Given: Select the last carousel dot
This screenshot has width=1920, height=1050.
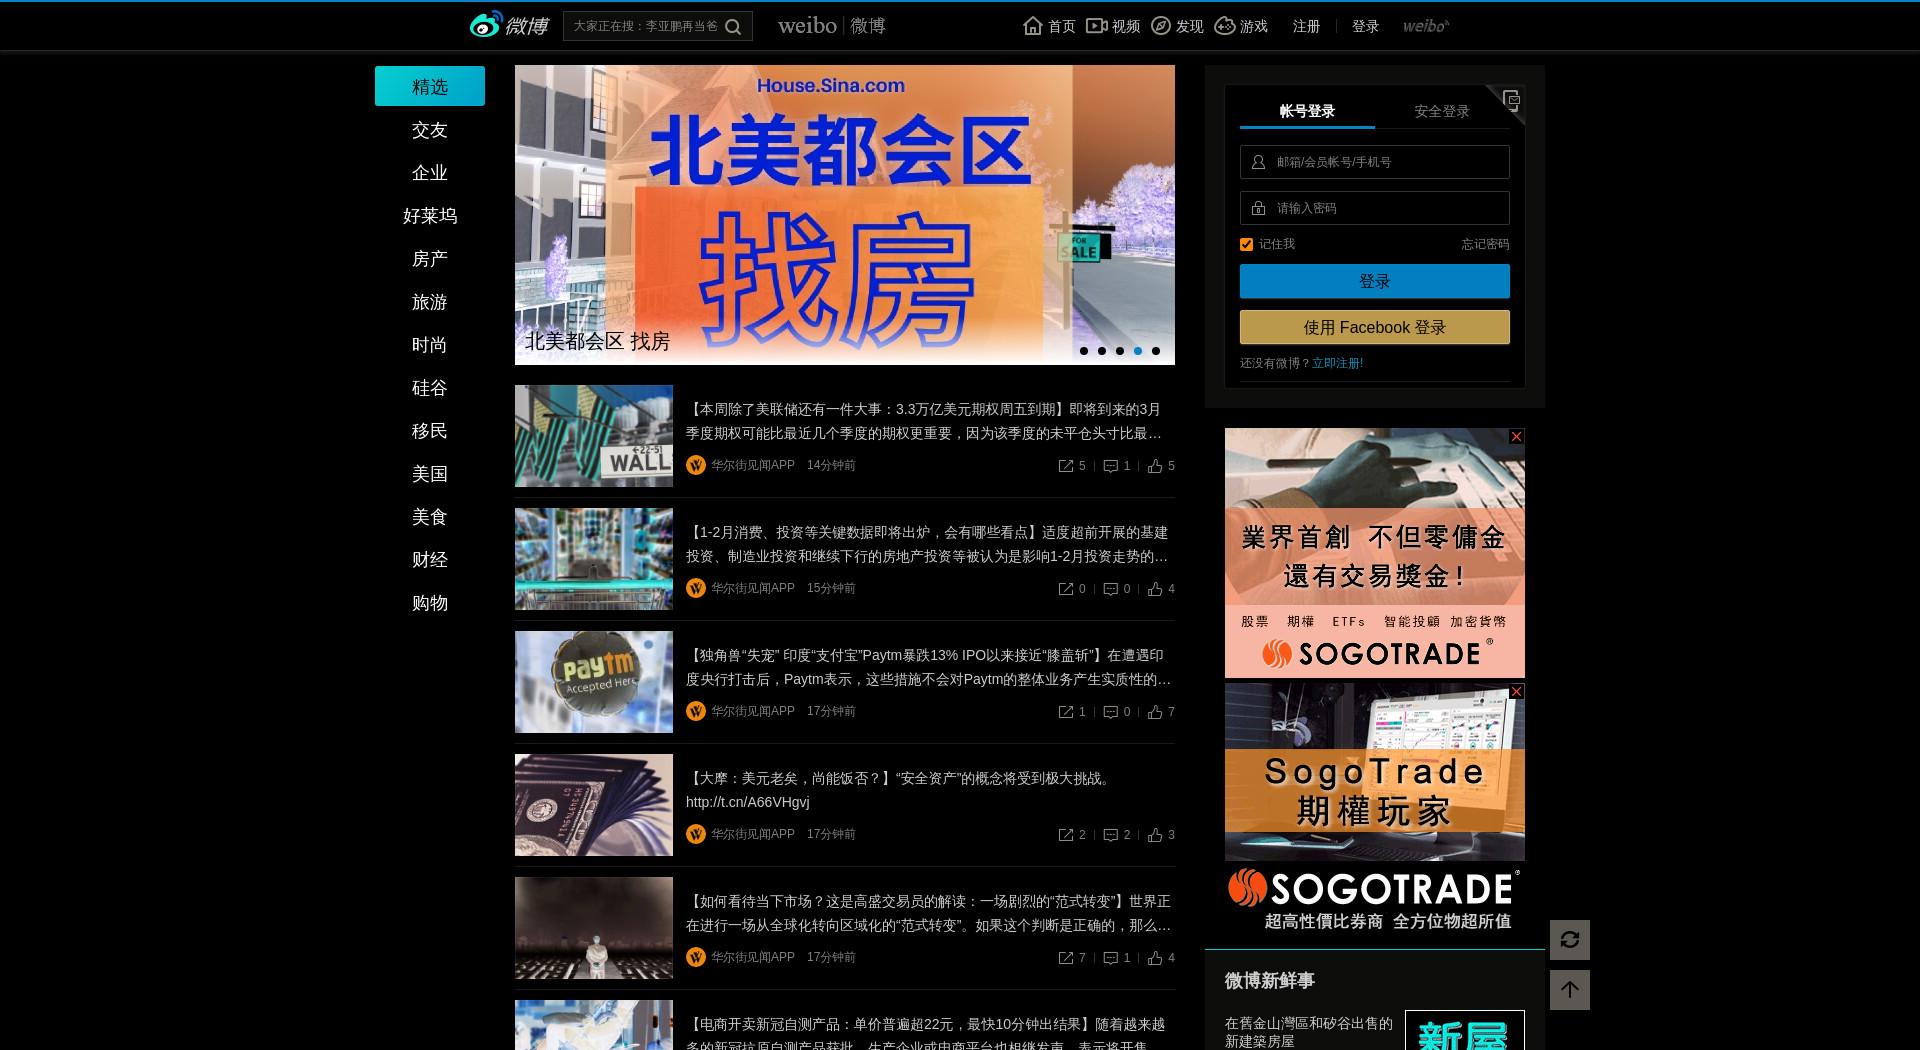Looking at the screenshot, I should (1156, 351).
